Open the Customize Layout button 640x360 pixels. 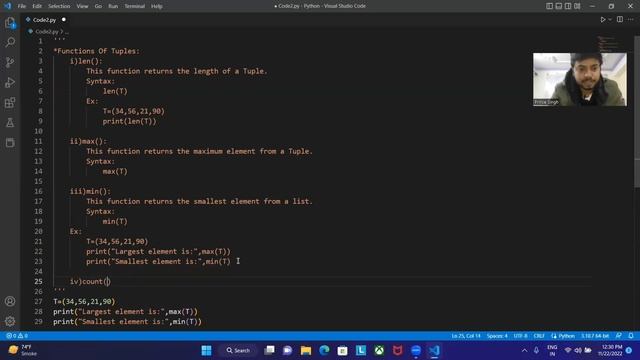[x=577, y=6]
